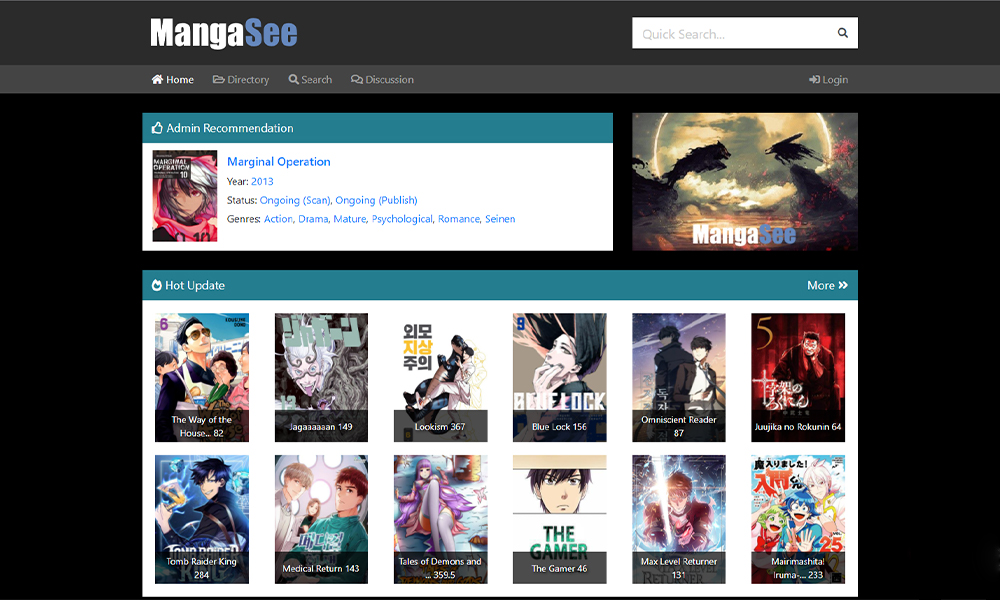Click the Marginal Operation cover thumbnail
Screen dimensions: 1000x600
pos(185,196)
